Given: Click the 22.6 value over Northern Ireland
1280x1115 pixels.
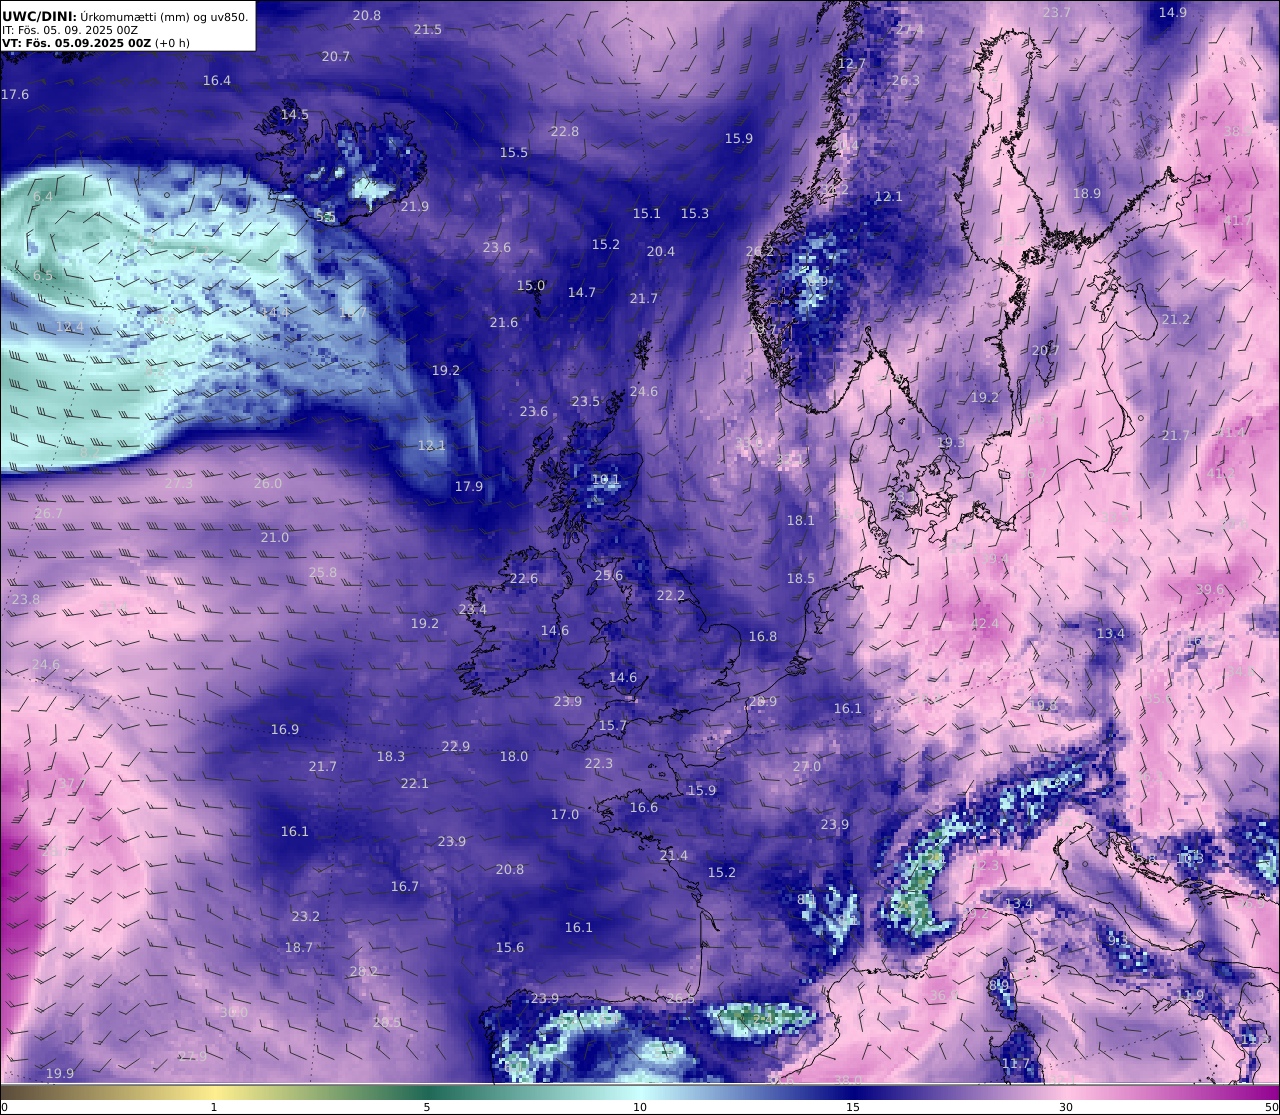Looking at the screenshot, I should pos(524,579).
